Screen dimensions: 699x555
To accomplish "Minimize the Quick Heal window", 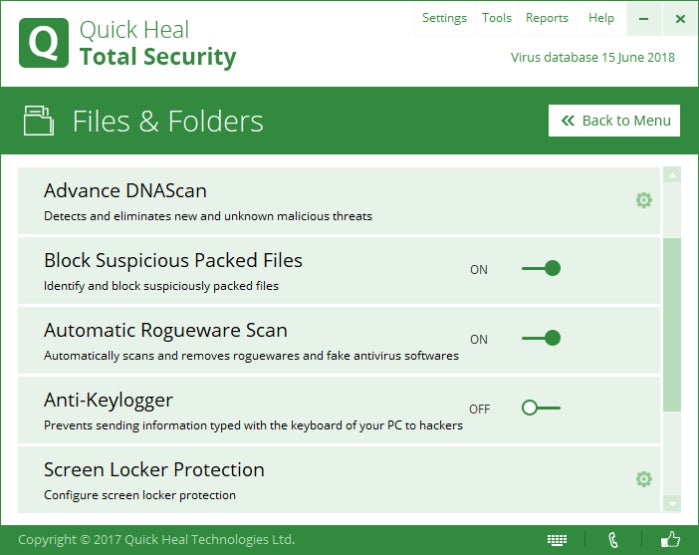I will tap(644, 19).
